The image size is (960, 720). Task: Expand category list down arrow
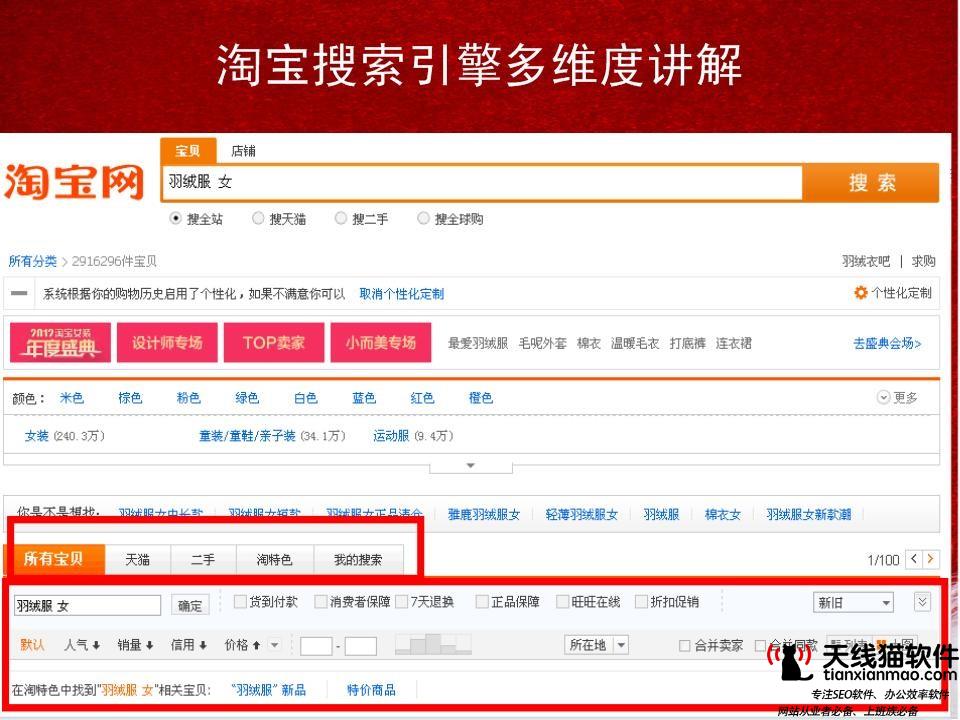[x=471, y=467]
